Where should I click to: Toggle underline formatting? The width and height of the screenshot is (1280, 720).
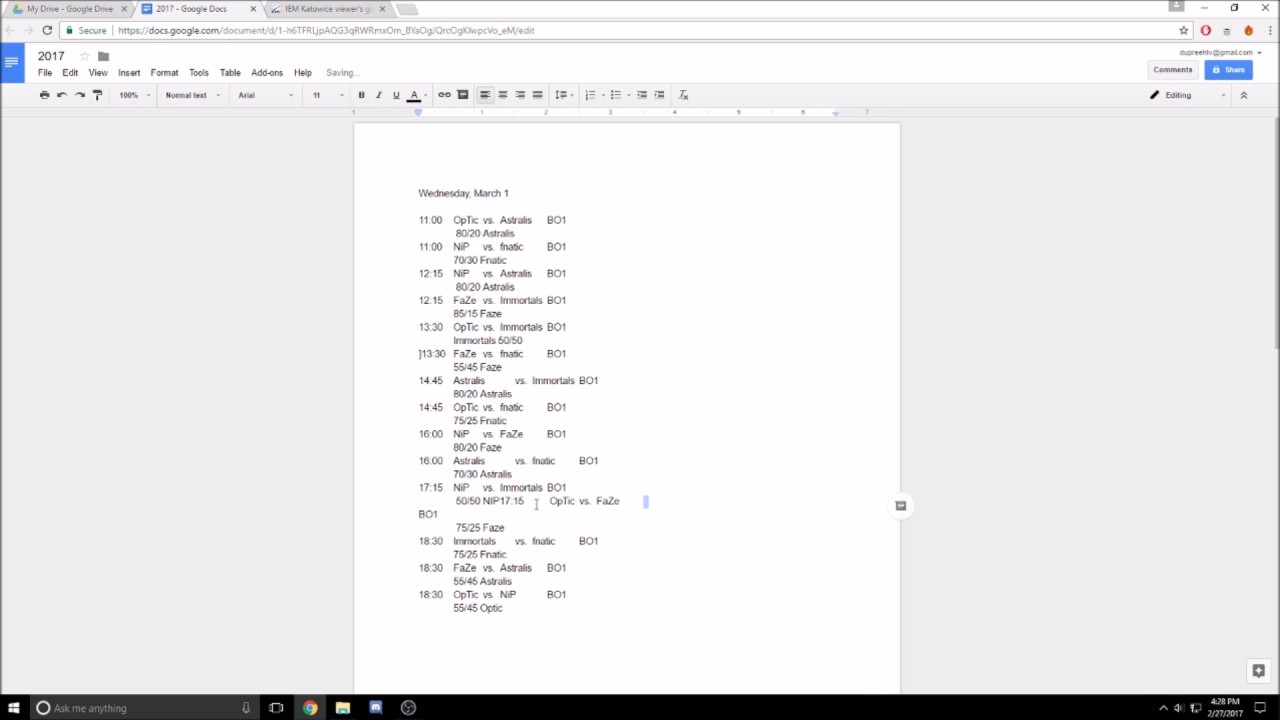396,95
